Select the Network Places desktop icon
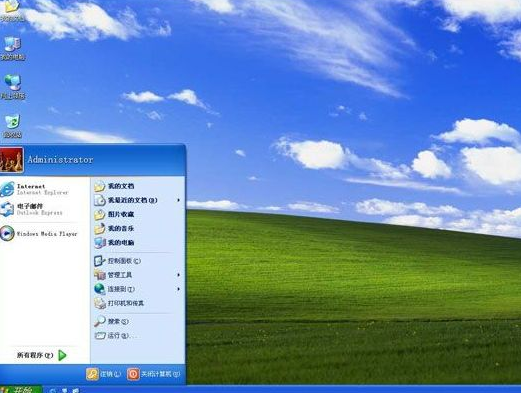The width and height of the screenshot is (521, 393). pos(13,87)
